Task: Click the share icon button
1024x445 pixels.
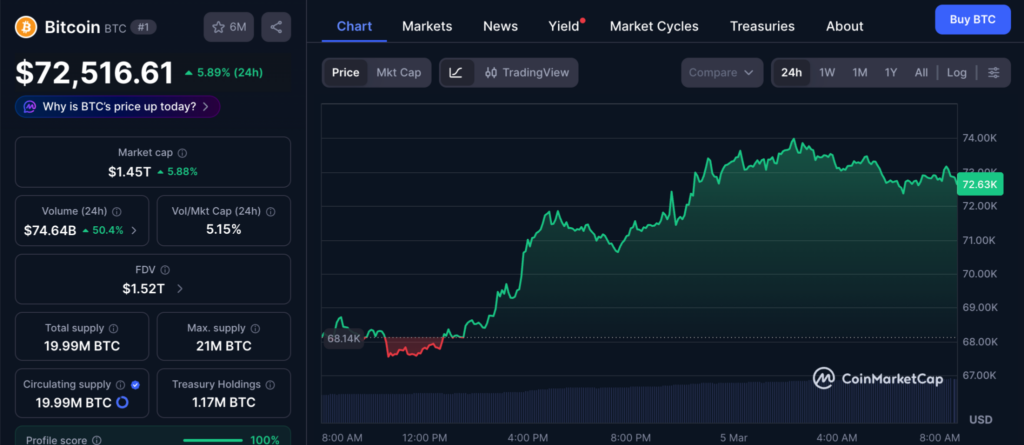Action: [x=276, y=27]
